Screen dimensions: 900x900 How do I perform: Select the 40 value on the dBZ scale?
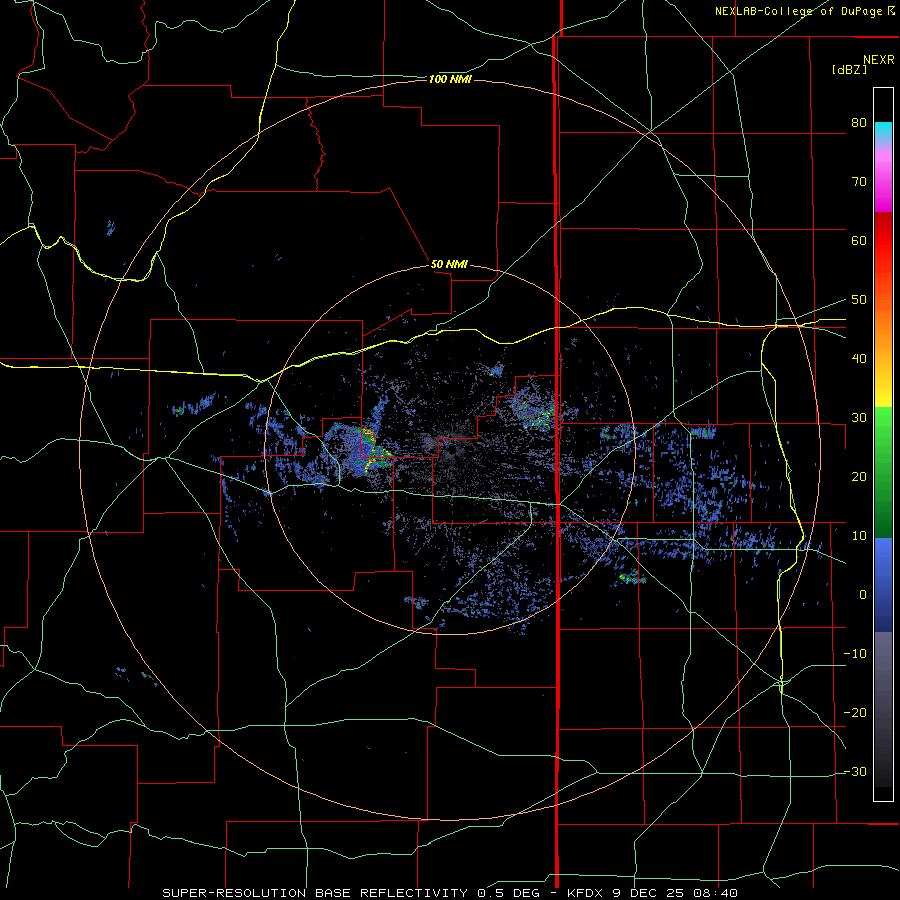click(x=859, y=358)
